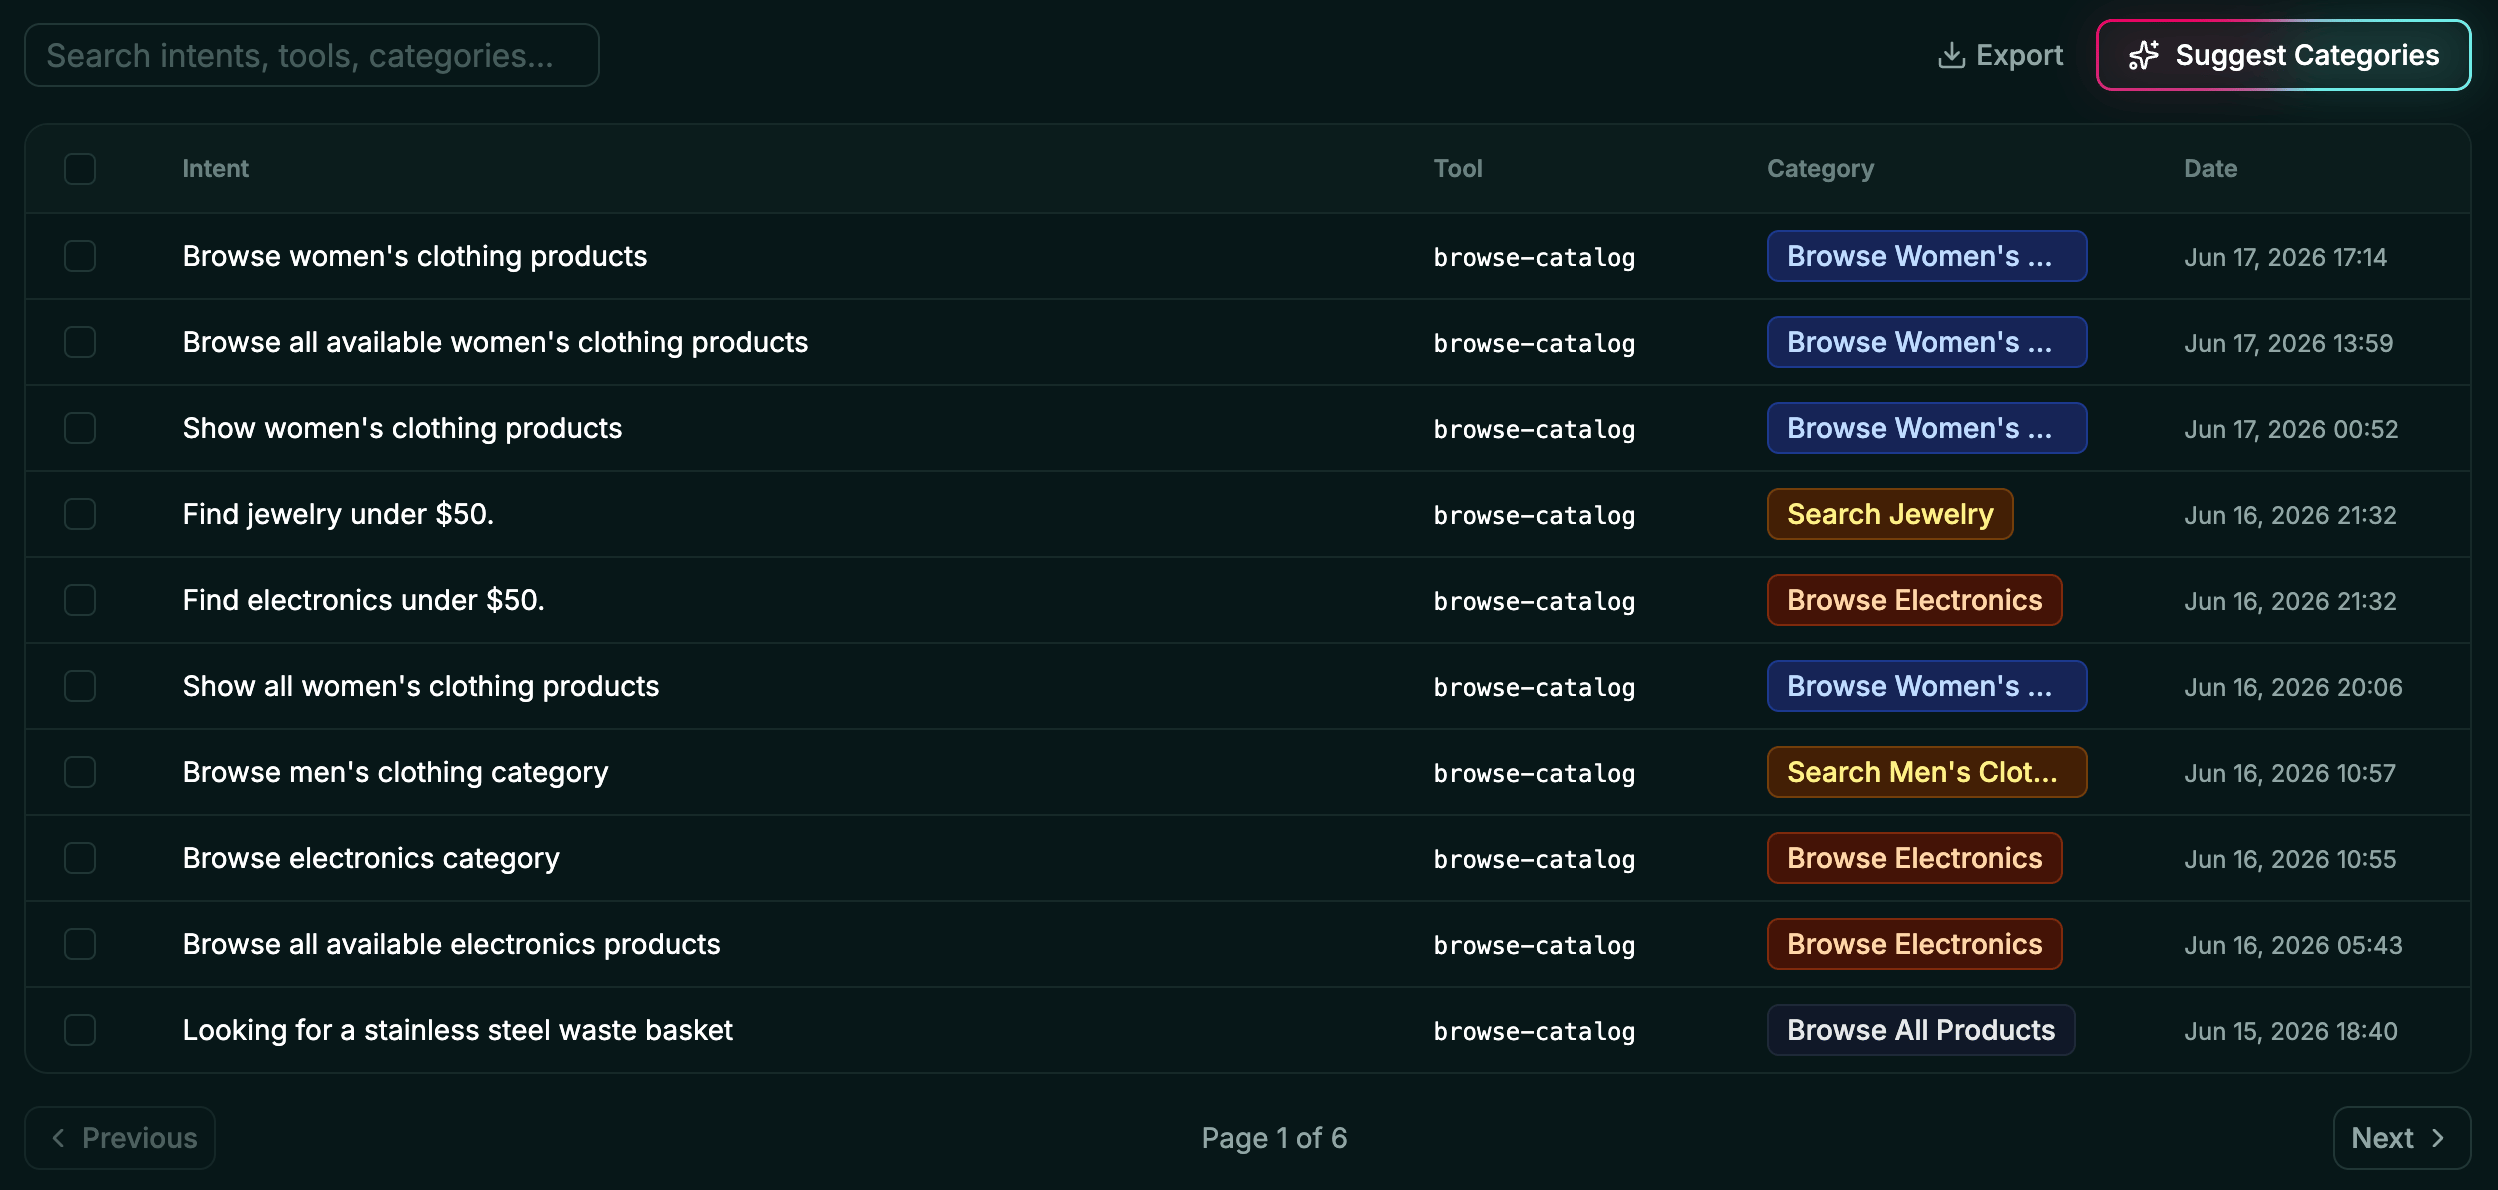Click intent 'Find jewelry under $50.'

tap(338, 514)
